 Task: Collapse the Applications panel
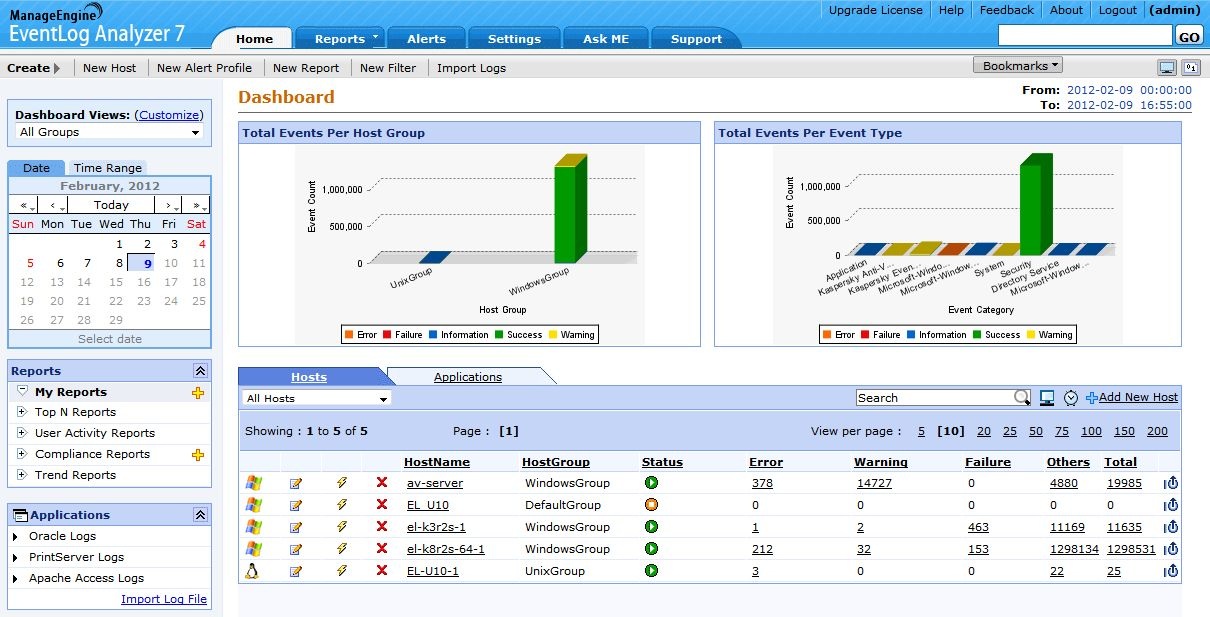coord(200,515)
